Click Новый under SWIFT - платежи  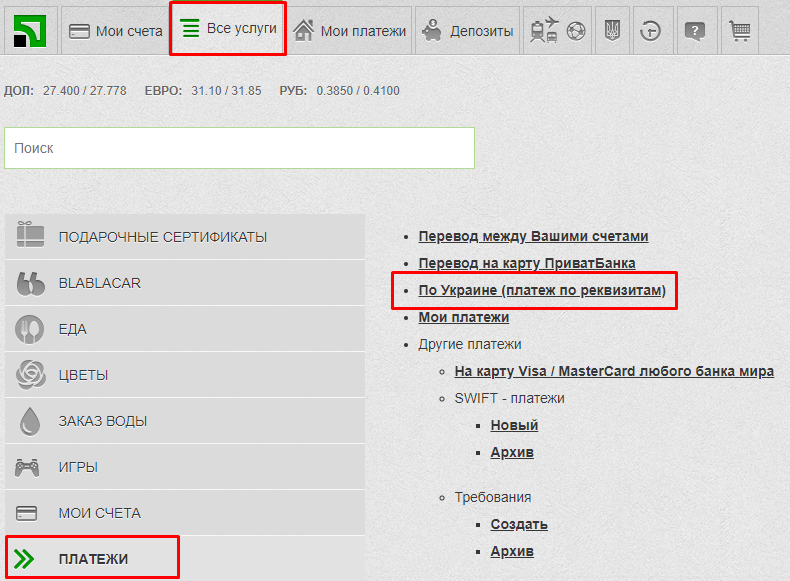pos(514,425)
